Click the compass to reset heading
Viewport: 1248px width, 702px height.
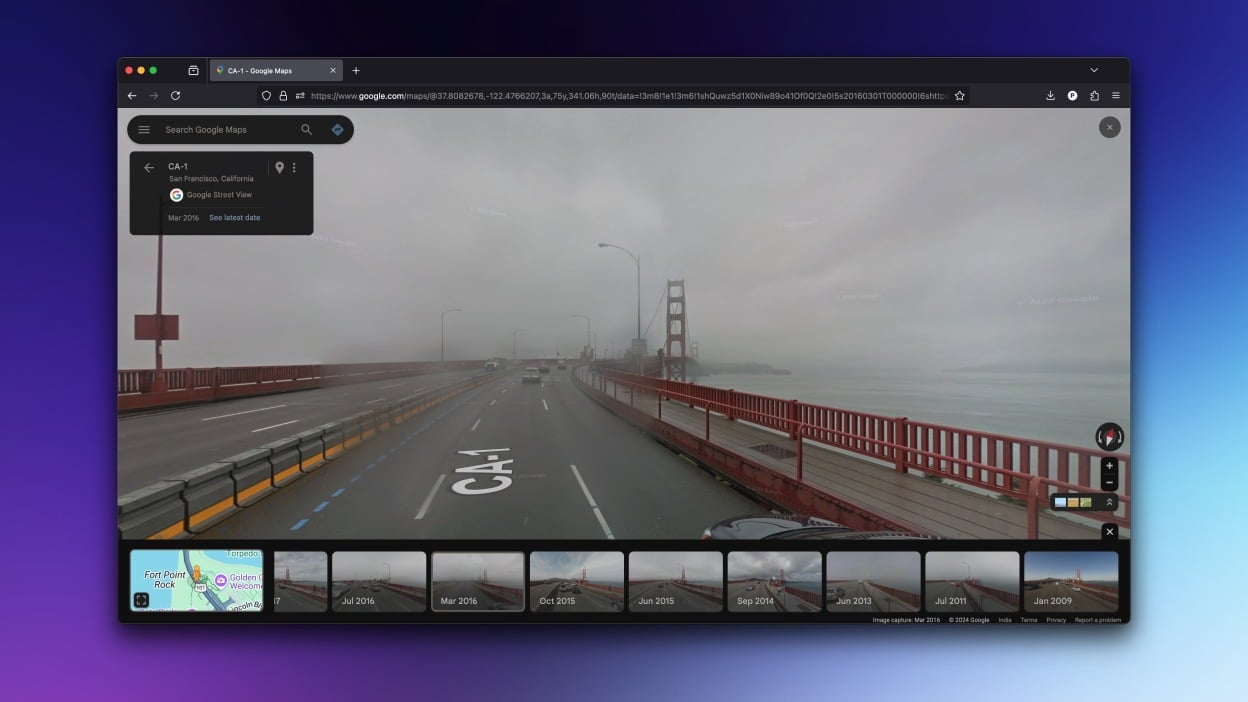click(1109, 437)
